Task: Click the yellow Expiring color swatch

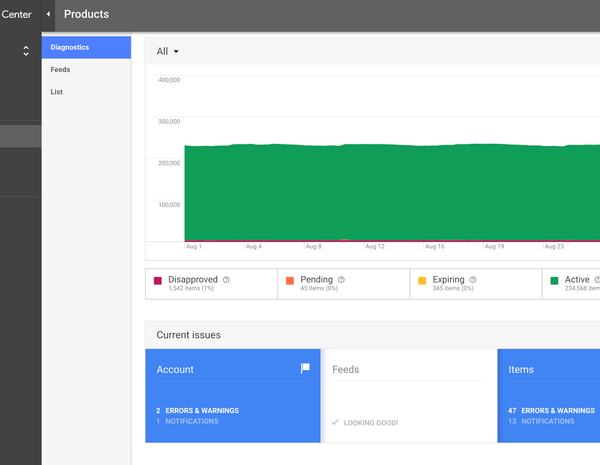Action: tap(422, 281)
